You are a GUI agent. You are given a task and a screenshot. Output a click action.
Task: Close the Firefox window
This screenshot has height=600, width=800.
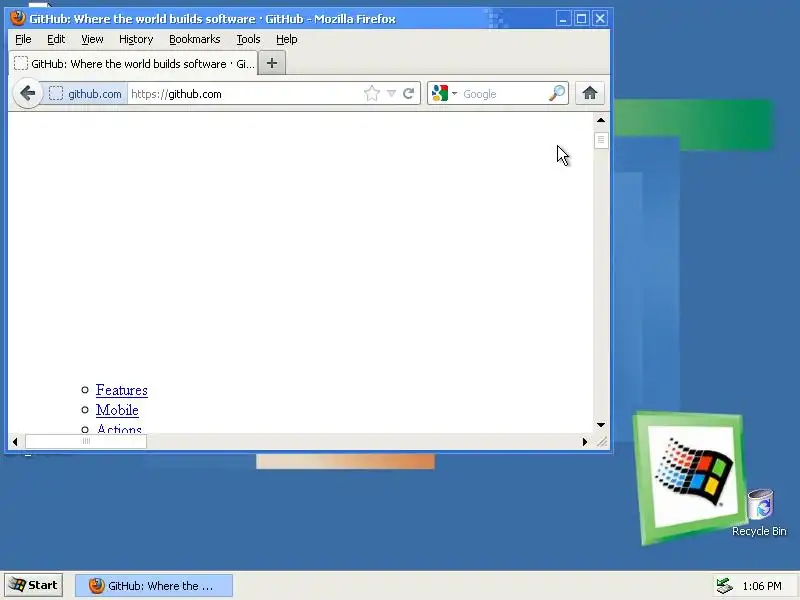pos(600,19)
